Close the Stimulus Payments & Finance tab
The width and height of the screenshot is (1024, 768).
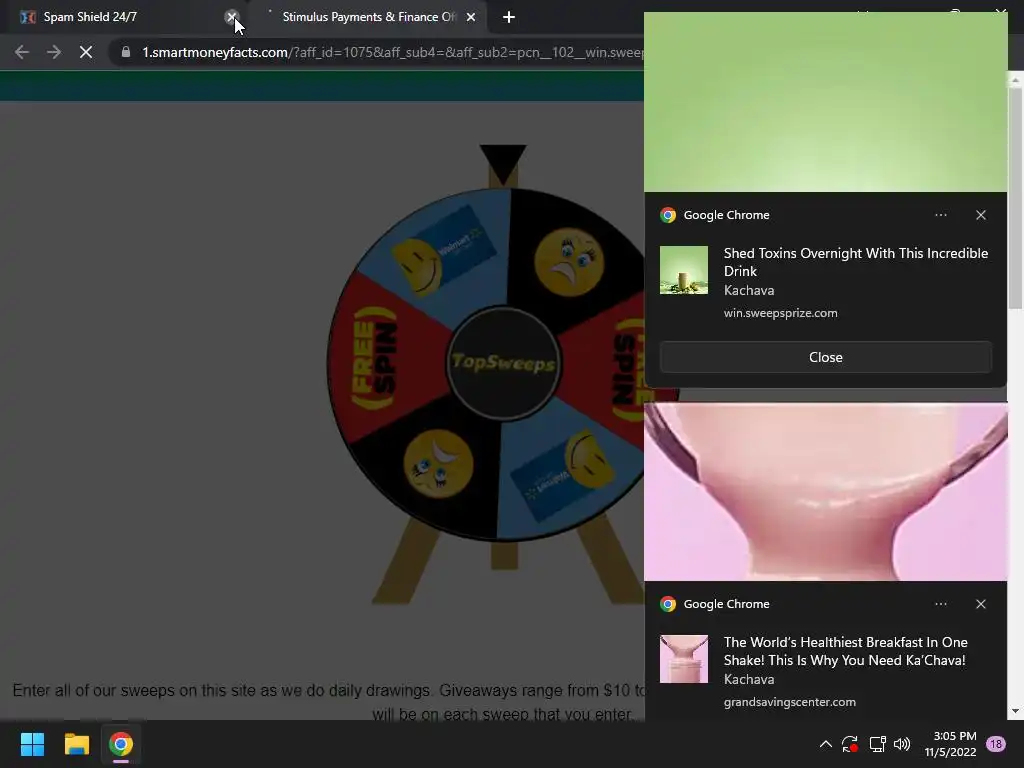[471, 17]
